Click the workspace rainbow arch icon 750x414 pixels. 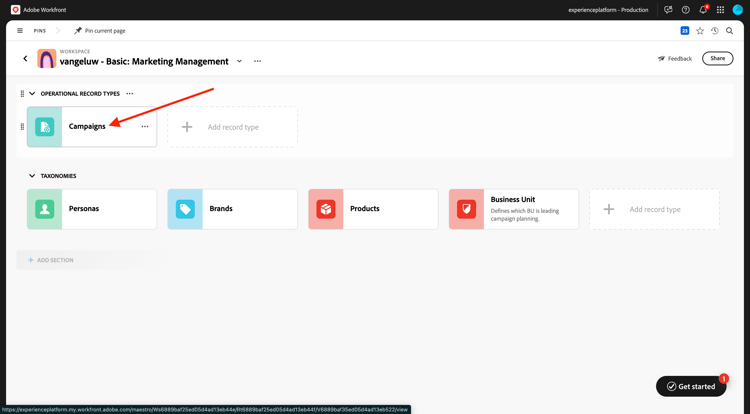47,59
